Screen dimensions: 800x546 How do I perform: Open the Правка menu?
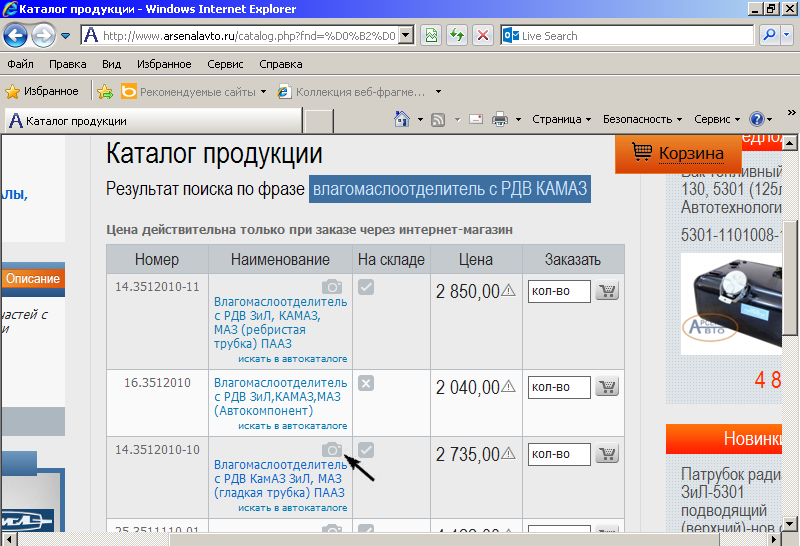[67, 64]
